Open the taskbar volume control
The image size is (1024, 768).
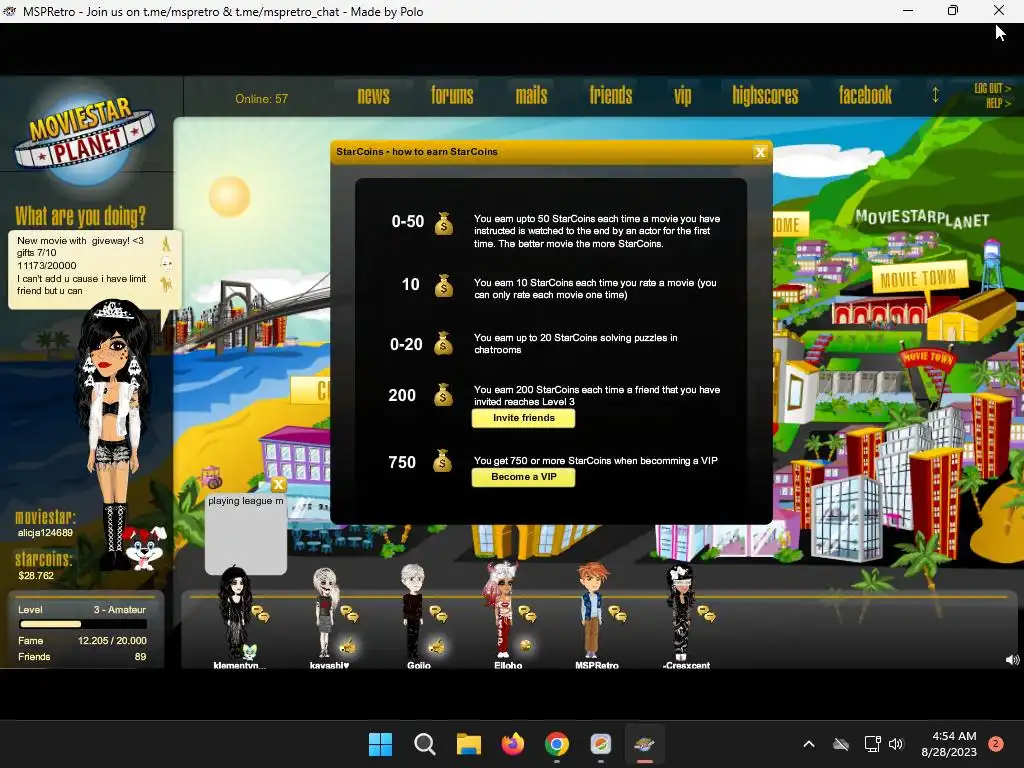click(x=895, y=744)
